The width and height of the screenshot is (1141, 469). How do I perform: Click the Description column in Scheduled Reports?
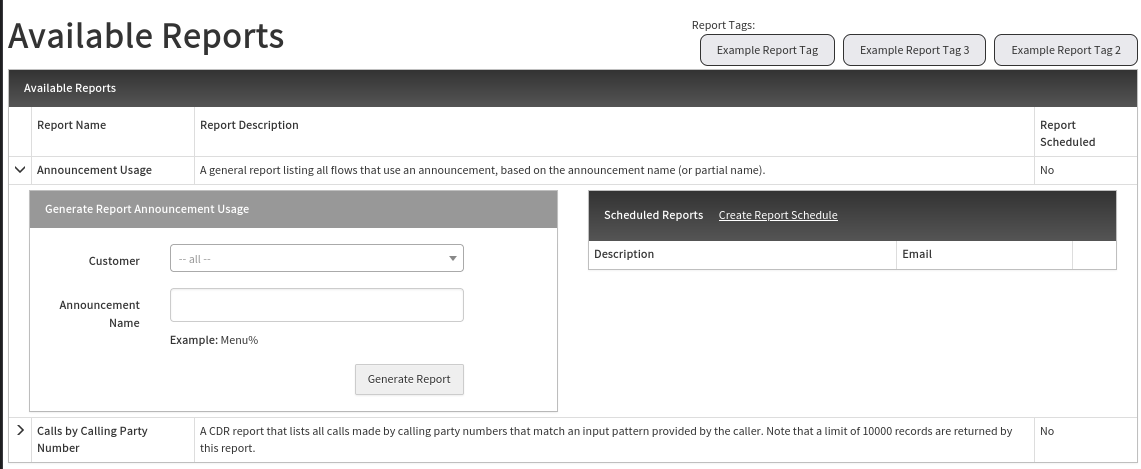coord(624,254)
